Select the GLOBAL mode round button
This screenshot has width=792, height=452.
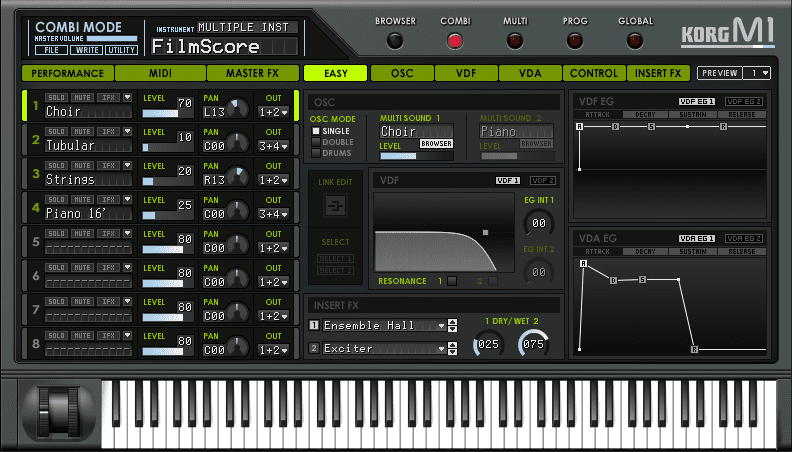click(x=635, y=41)
